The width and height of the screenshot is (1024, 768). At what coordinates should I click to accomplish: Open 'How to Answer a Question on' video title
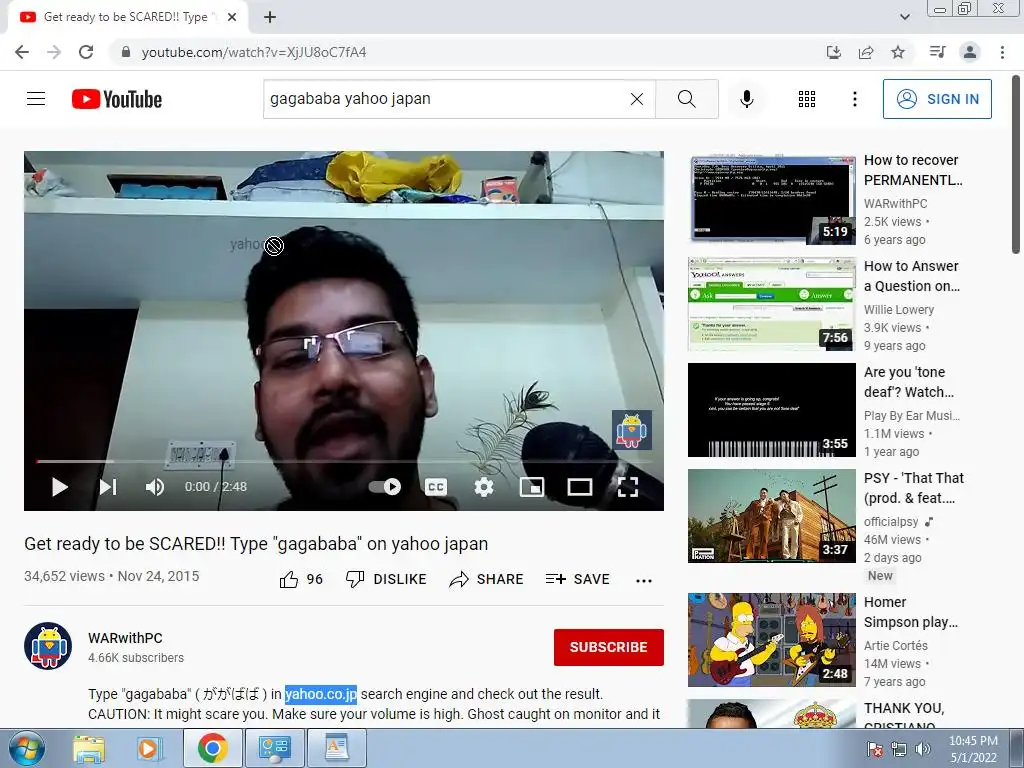click(912, 276)
